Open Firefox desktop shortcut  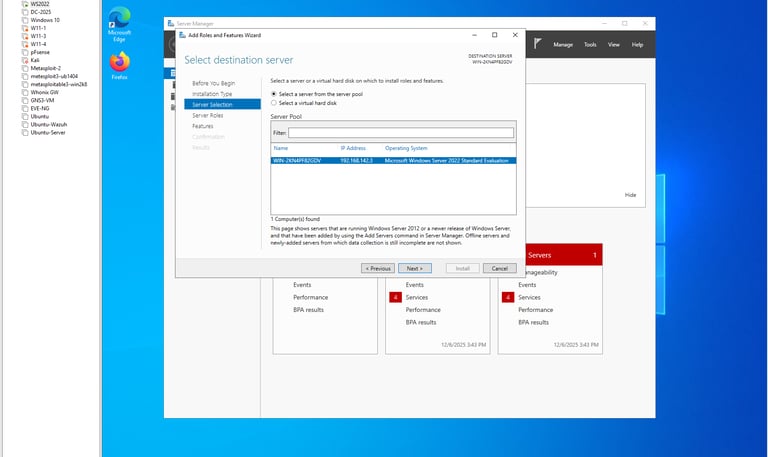coord(119,66)
